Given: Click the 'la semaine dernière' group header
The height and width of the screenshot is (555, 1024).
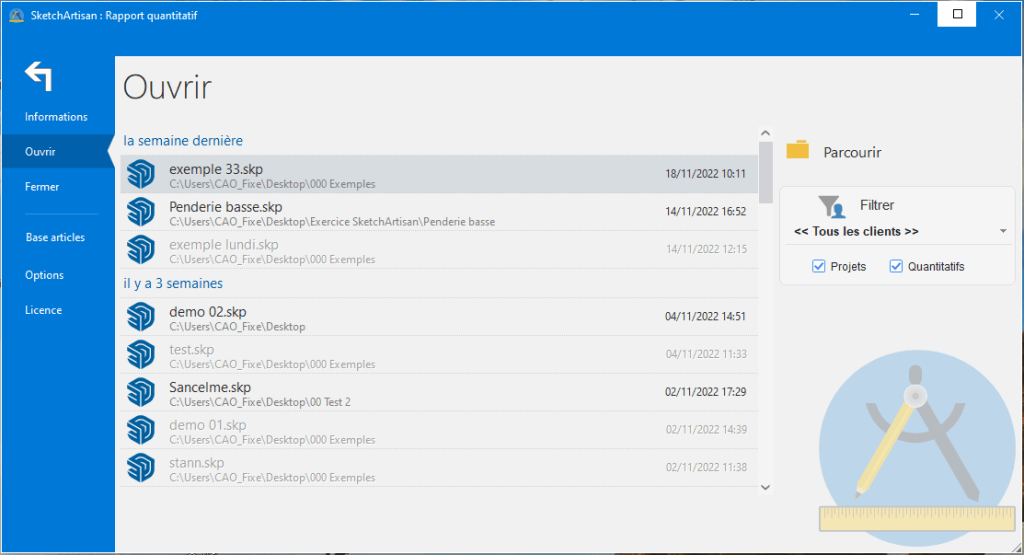Looking at the screenshot, I should (x=183, y=140).
